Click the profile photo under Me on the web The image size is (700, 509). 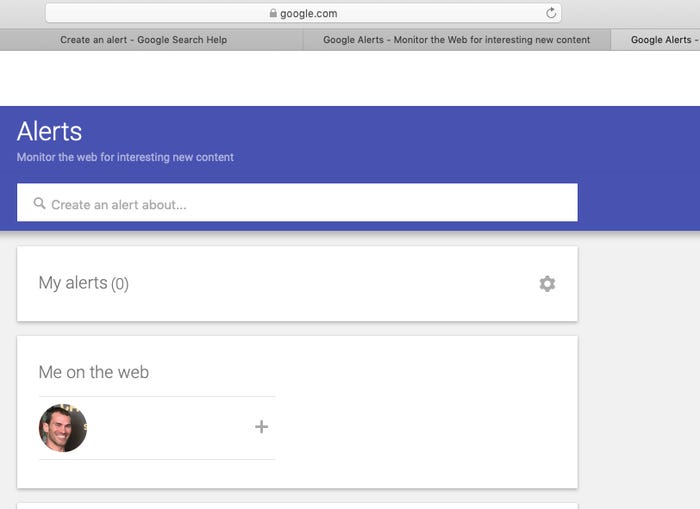point(63,428)
